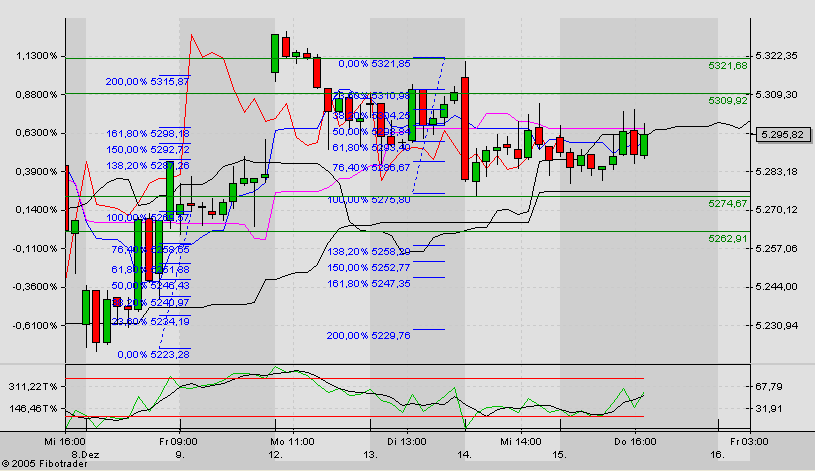Screen dimensions: 815x471
Task: Click the green level label 5262,91
Action: (x=728, y=239)
